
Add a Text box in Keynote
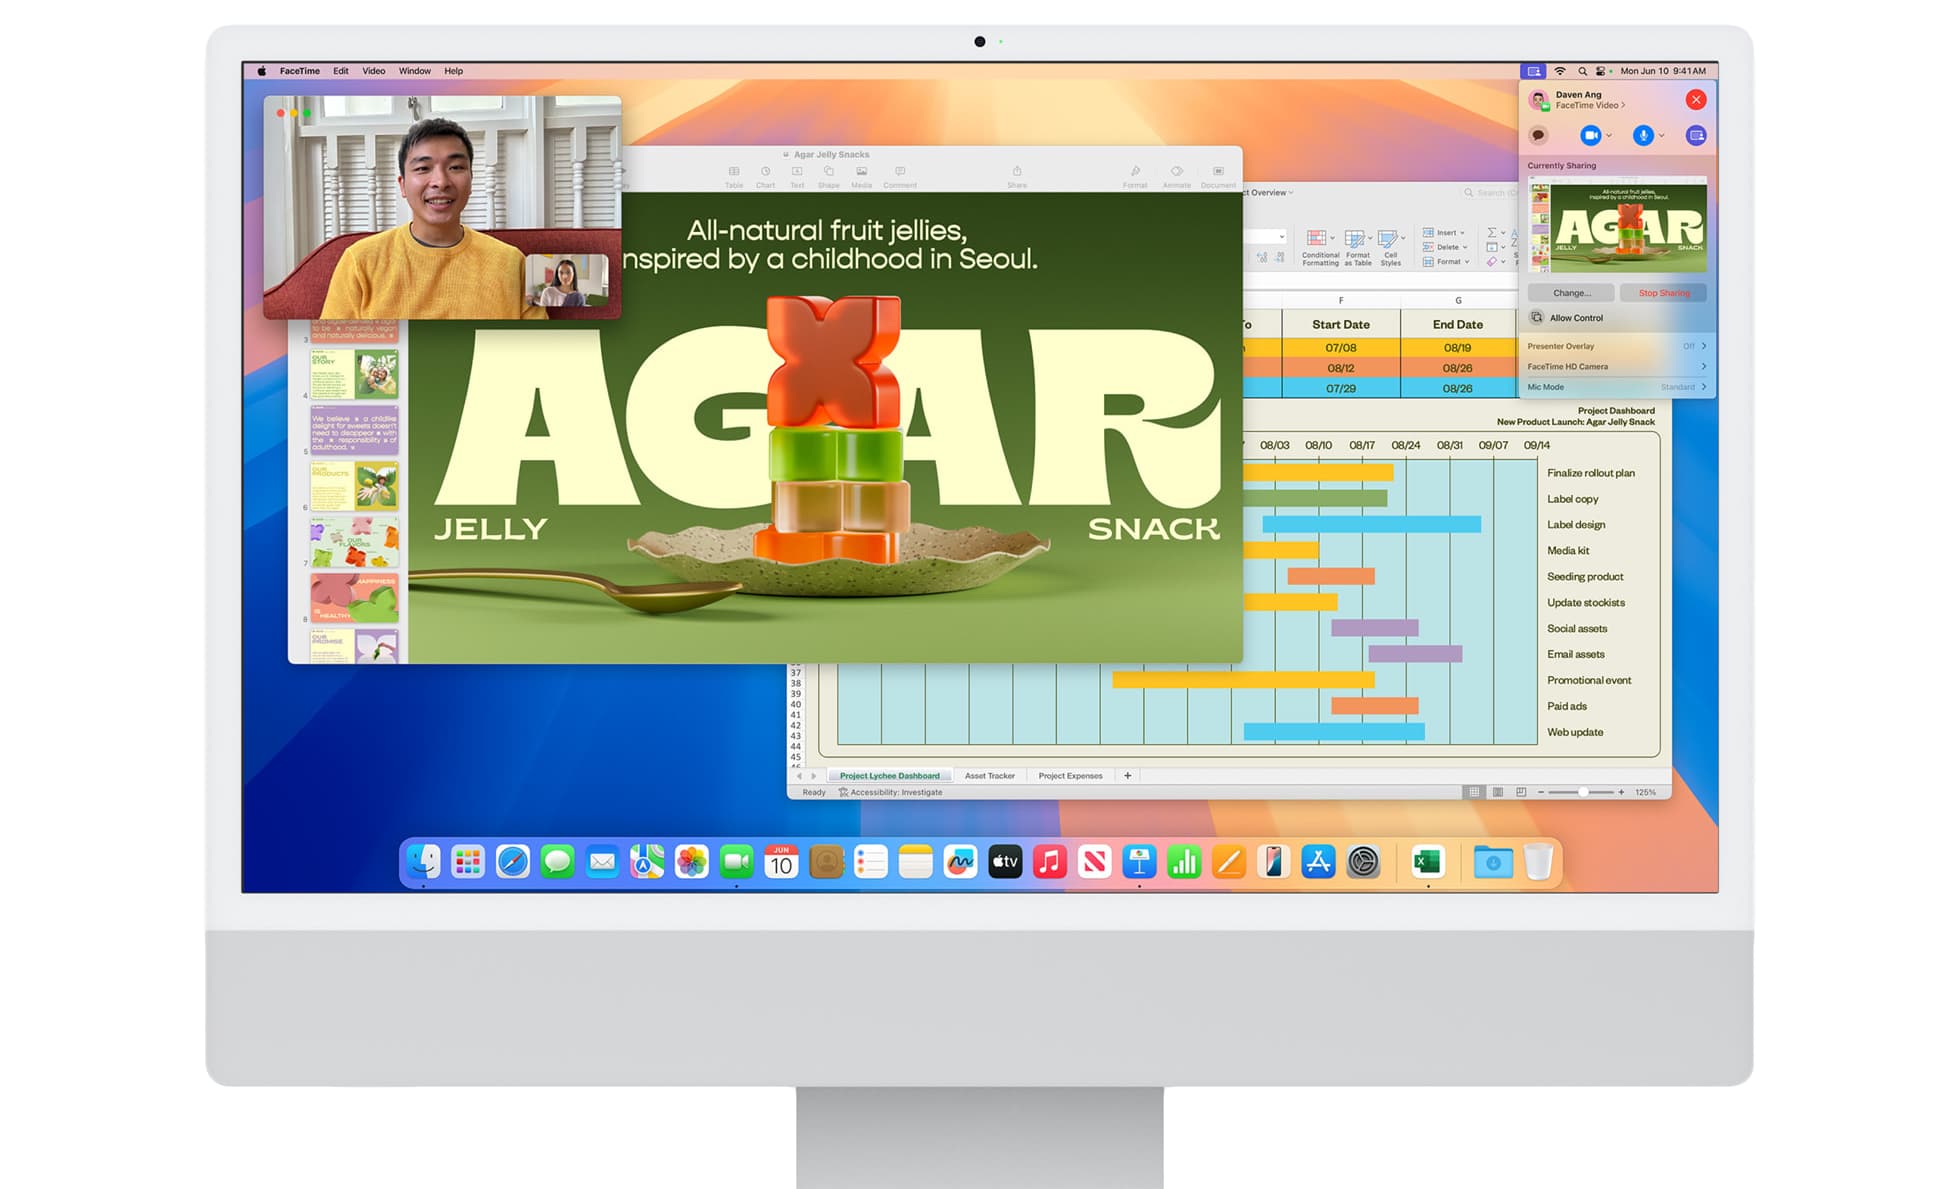pyautogui.click(x=797, y=176)
